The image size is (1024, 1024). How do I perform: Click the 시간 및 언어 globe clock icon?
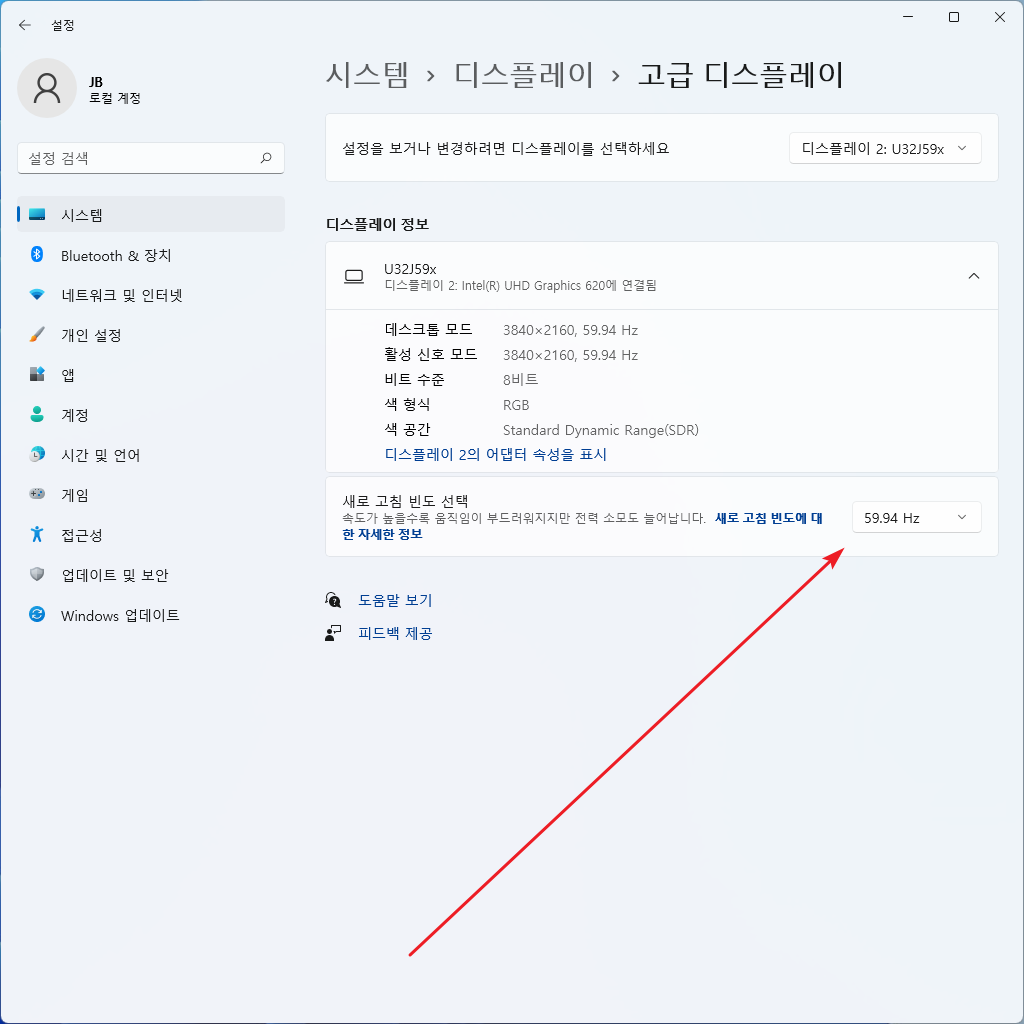[x=37, y=454]
